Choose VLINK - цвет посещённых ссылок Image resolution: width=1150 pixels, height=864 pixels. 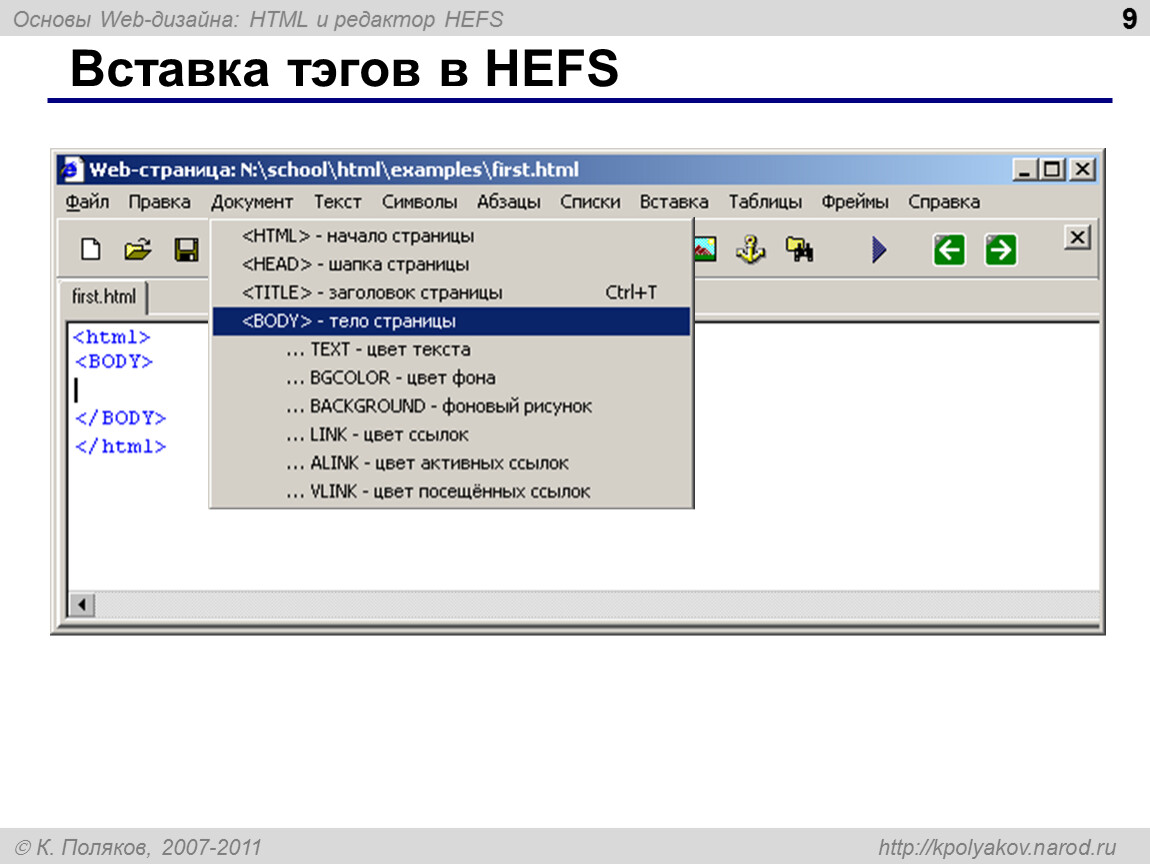451,491
